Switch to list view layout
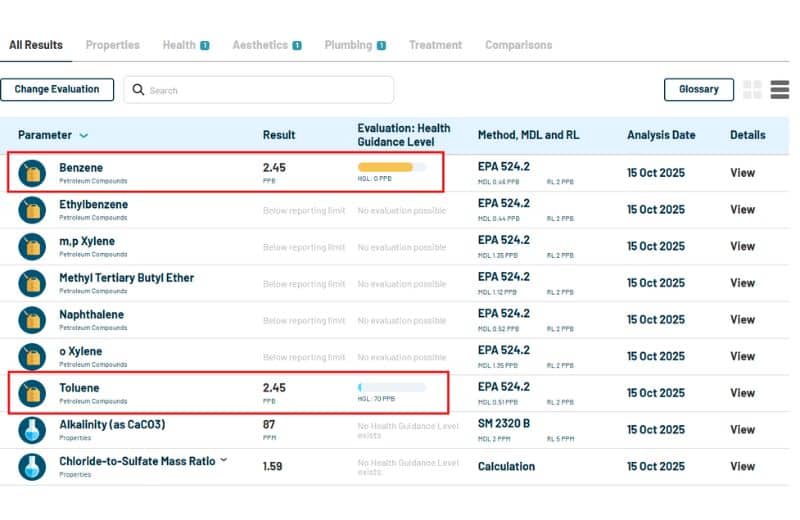Screen dimensions: 800x520 (x=779, y=90)
